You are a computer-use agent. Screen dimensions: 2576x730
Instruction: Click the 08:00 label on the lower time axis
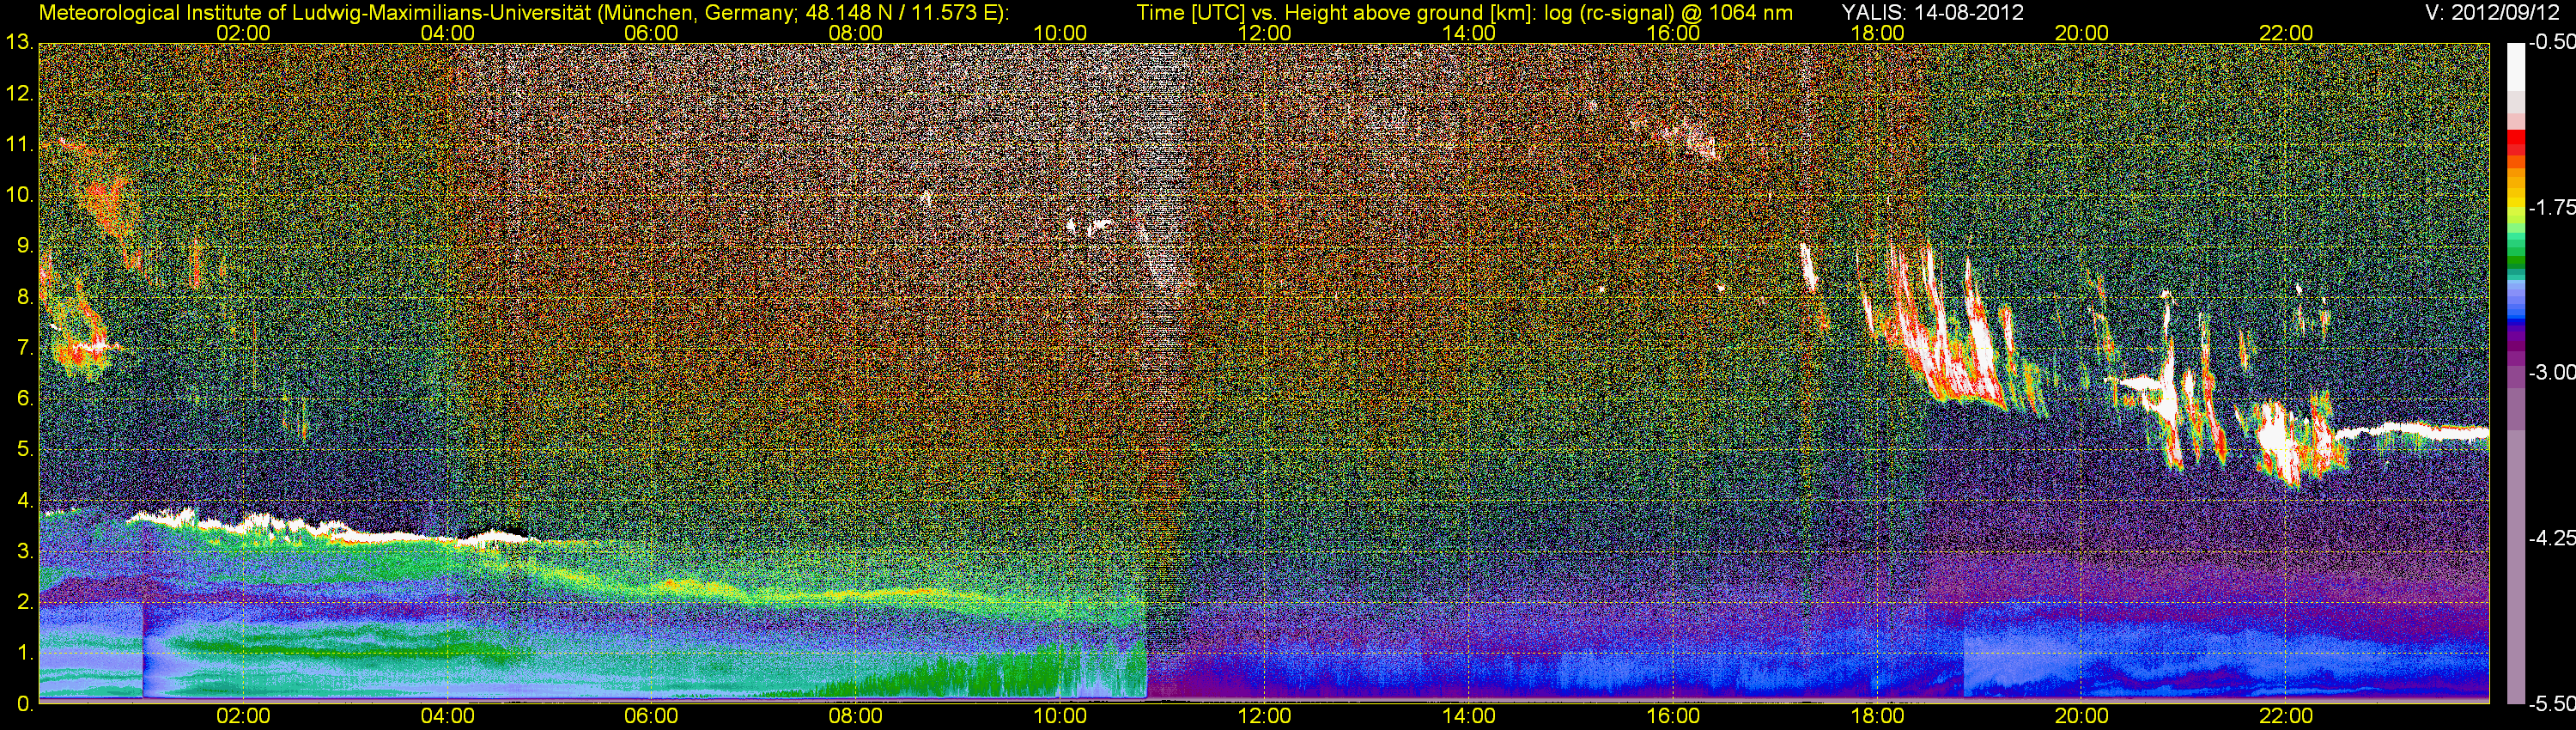coord(856,716)
